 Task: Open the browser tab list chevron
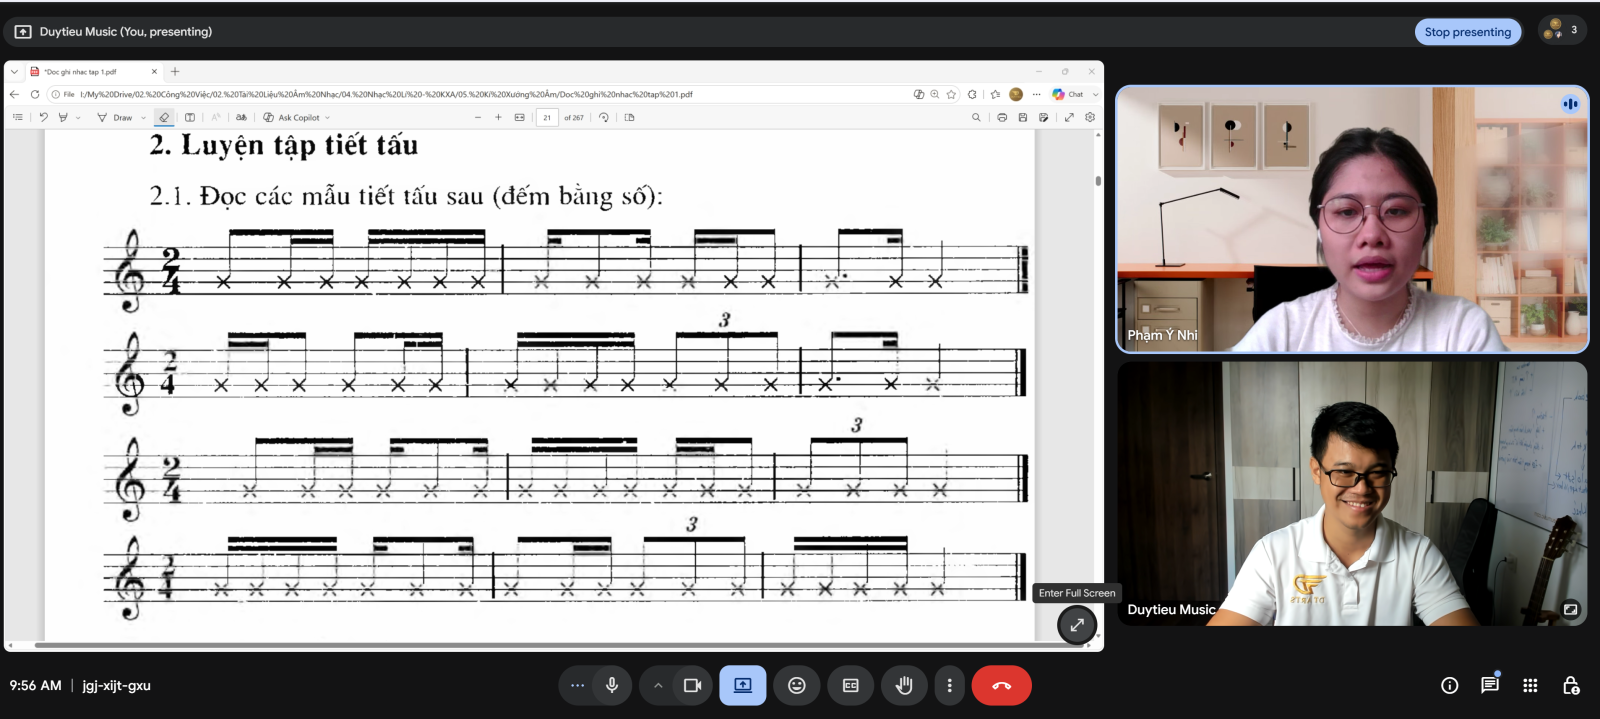(x=14, y=72)
